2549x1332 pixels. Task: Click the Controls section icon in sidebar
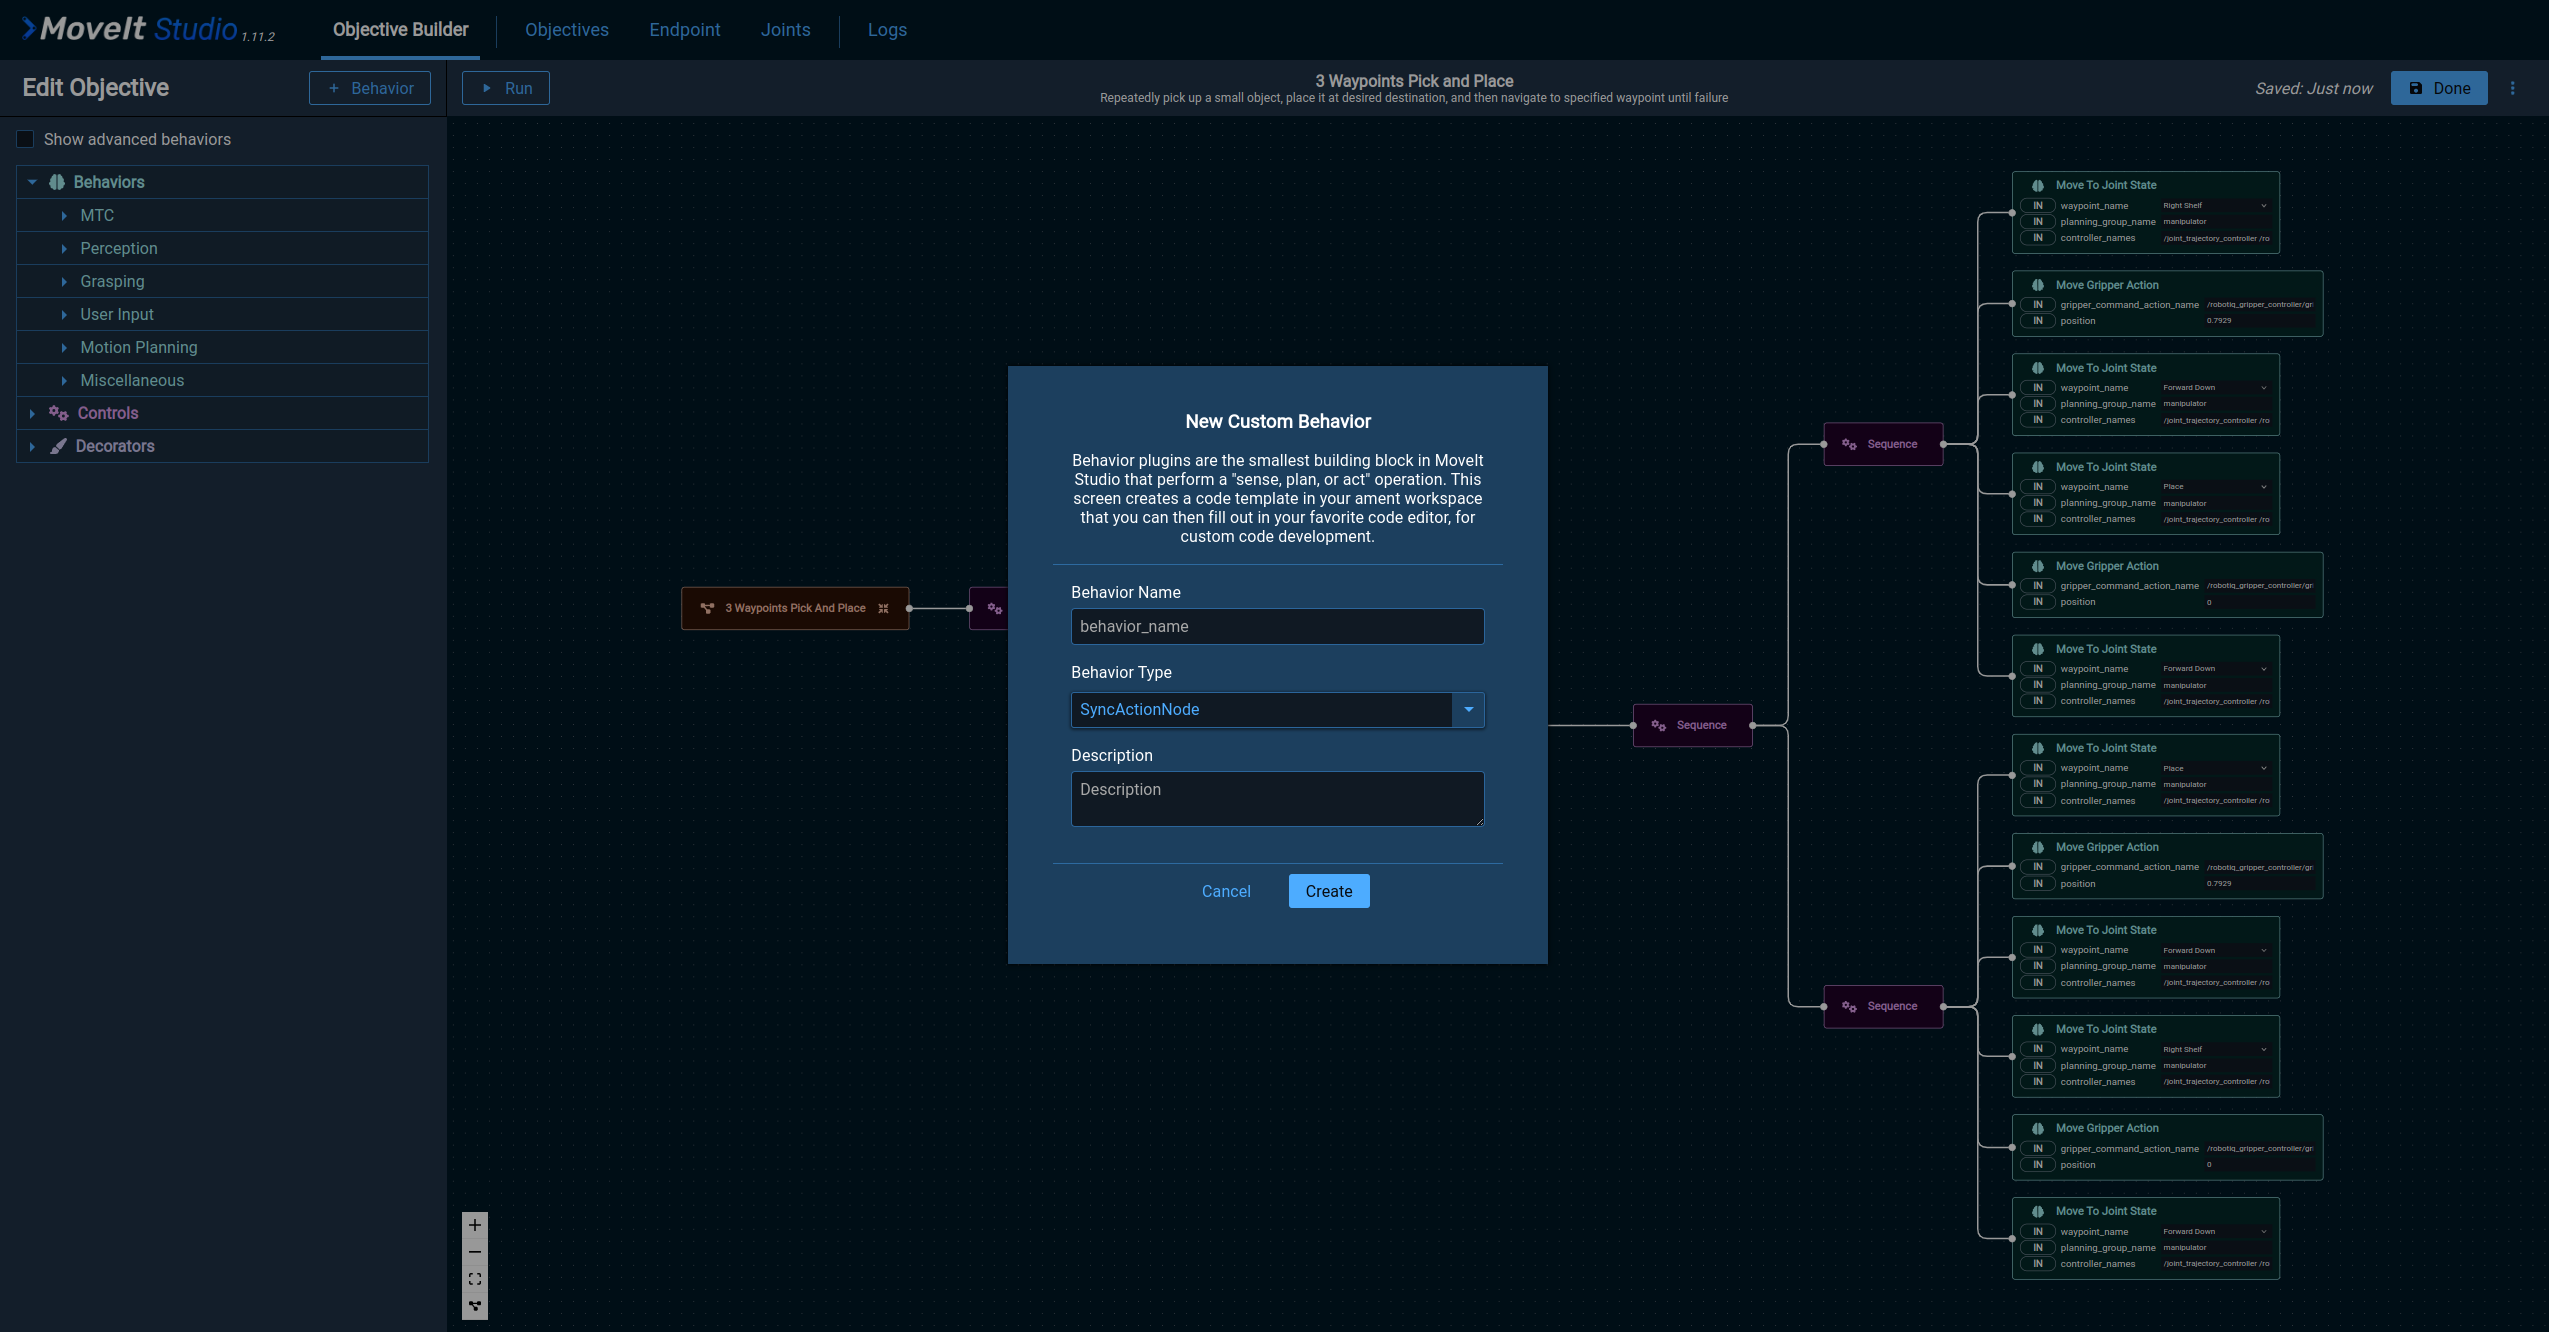pos(56,413)
